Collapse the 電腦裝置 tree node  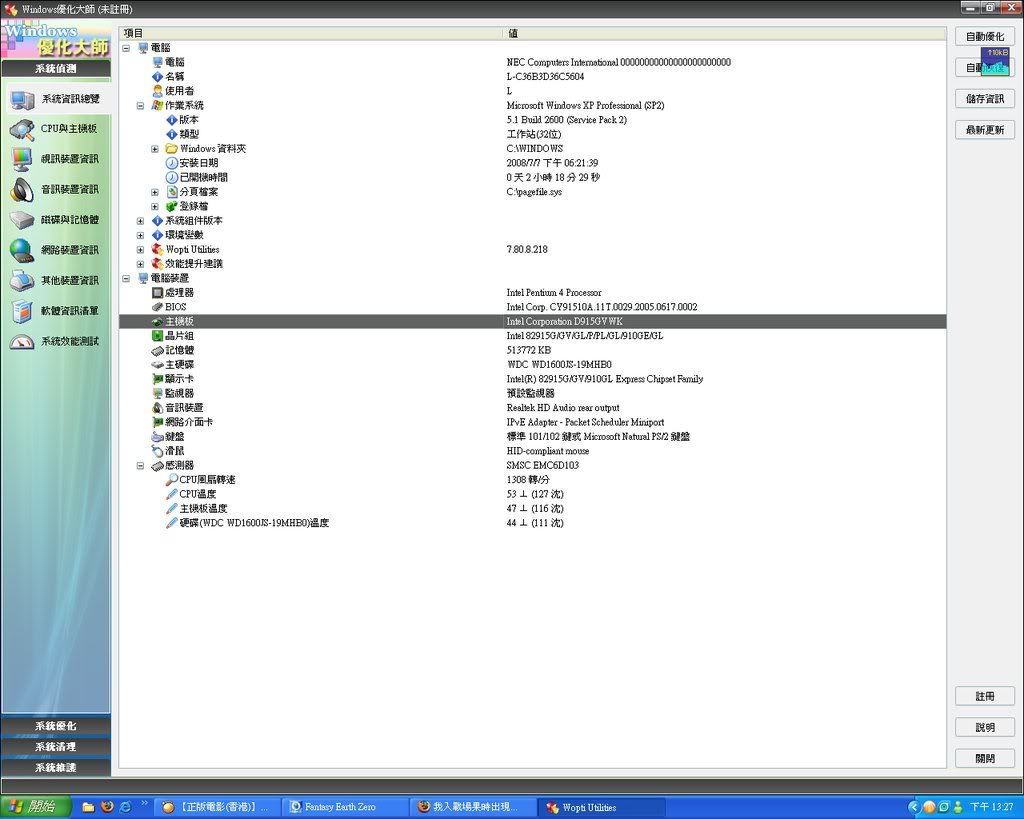[x=126, y=278]
